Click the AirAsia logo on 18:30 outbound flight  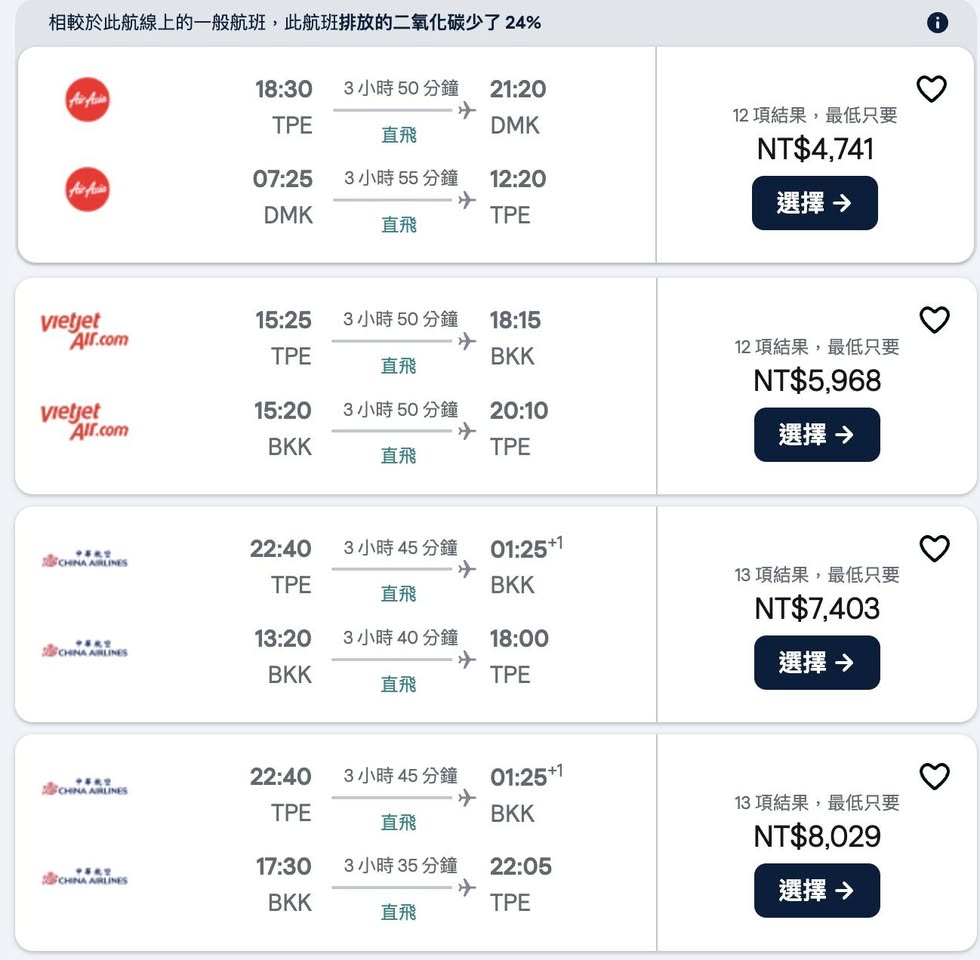coord(88,100)
